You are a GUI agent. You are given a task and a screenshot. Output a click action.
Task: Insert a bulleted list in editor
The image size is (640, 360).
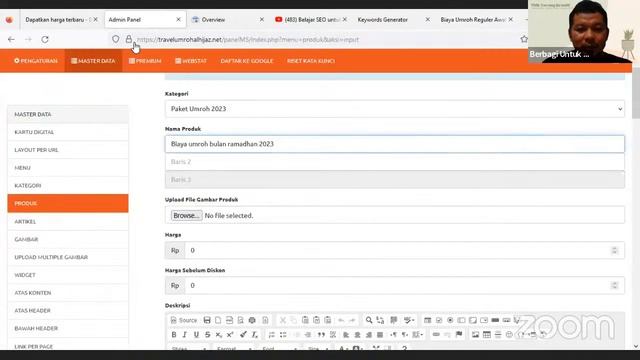(x=283, y=335)
